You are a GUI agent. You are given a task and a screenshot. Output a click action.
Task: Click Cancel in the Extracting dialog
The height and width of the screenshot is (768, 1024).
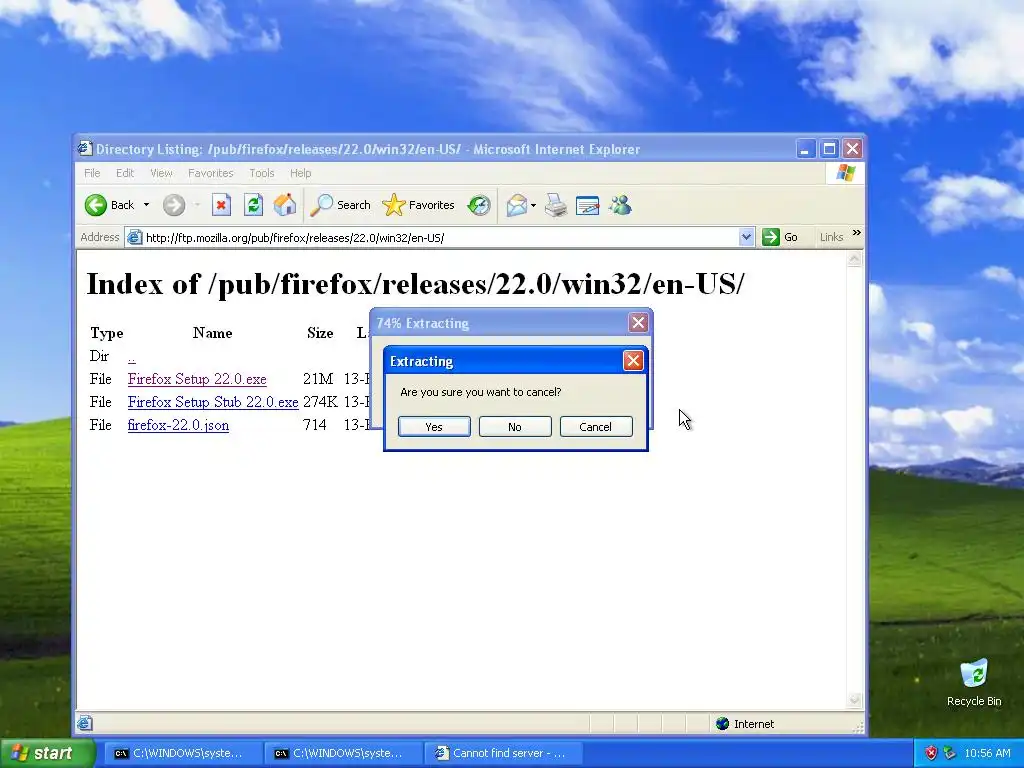(596, 426)
